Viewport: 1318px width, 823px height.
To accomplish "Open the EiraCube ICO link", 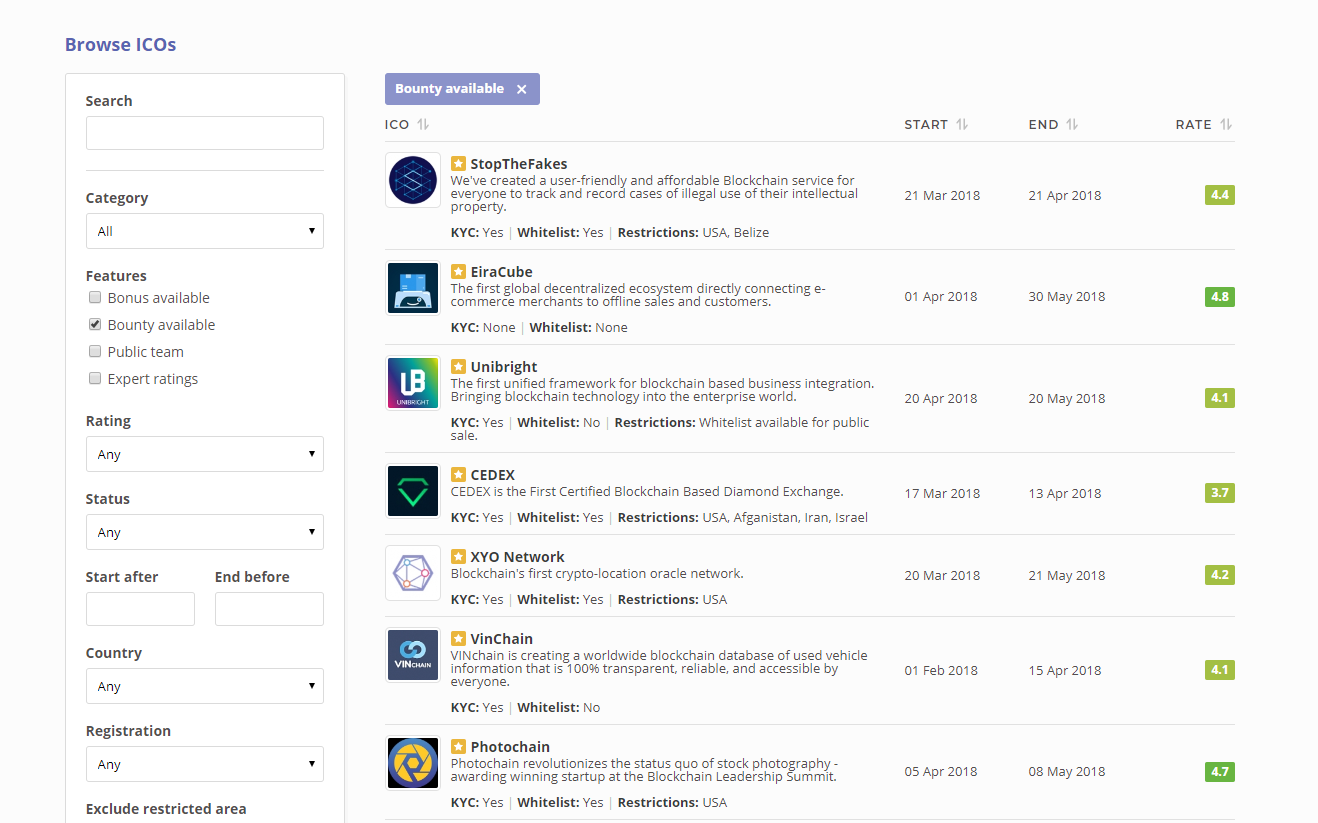I will point(501,272).
